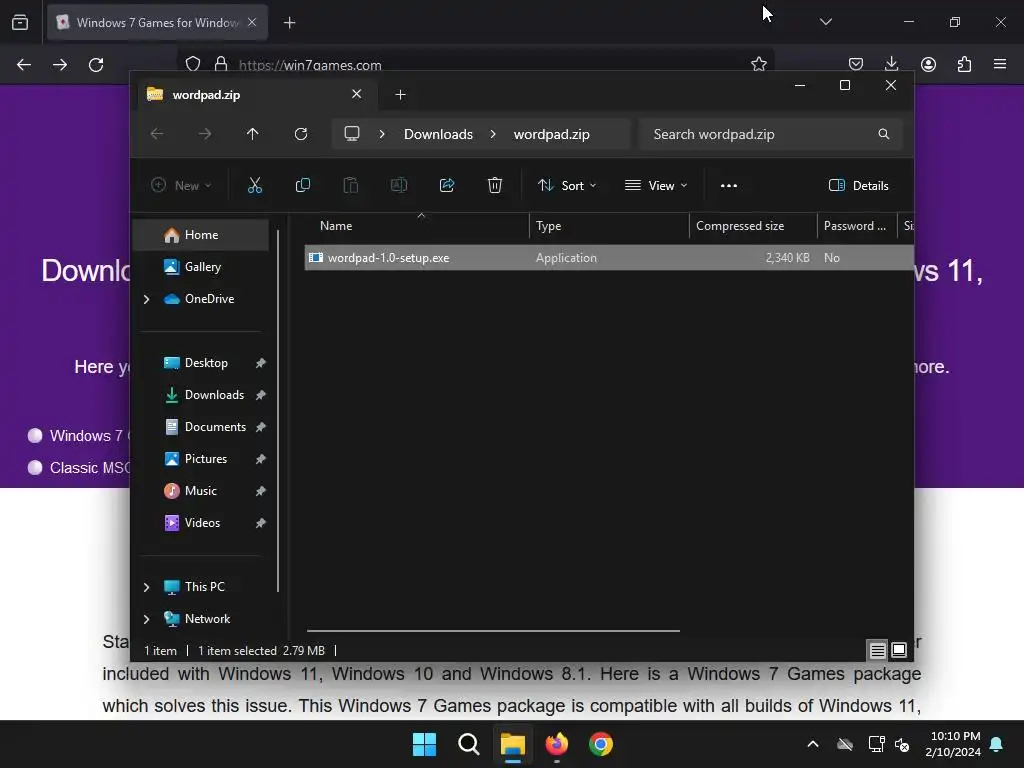
Task: Click the Search wordpad.zip field
Action: 771,134
